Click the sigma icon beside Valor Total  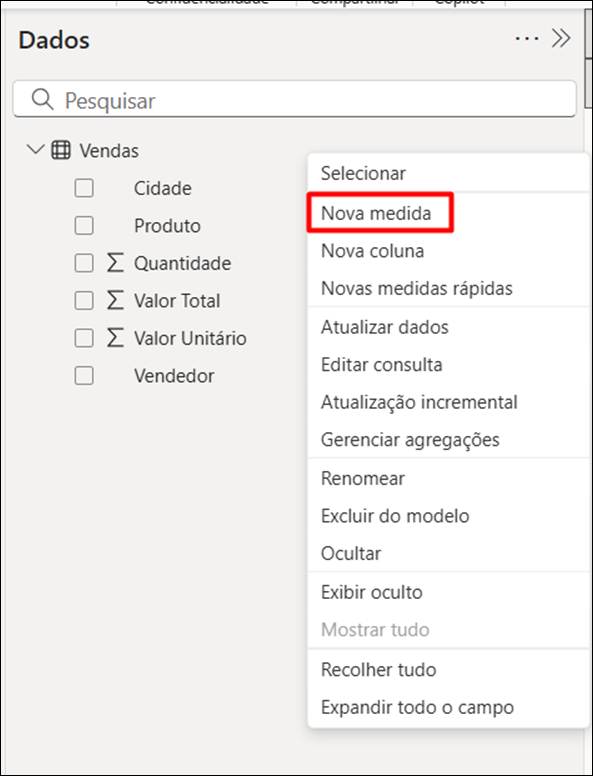coord(115,301)
